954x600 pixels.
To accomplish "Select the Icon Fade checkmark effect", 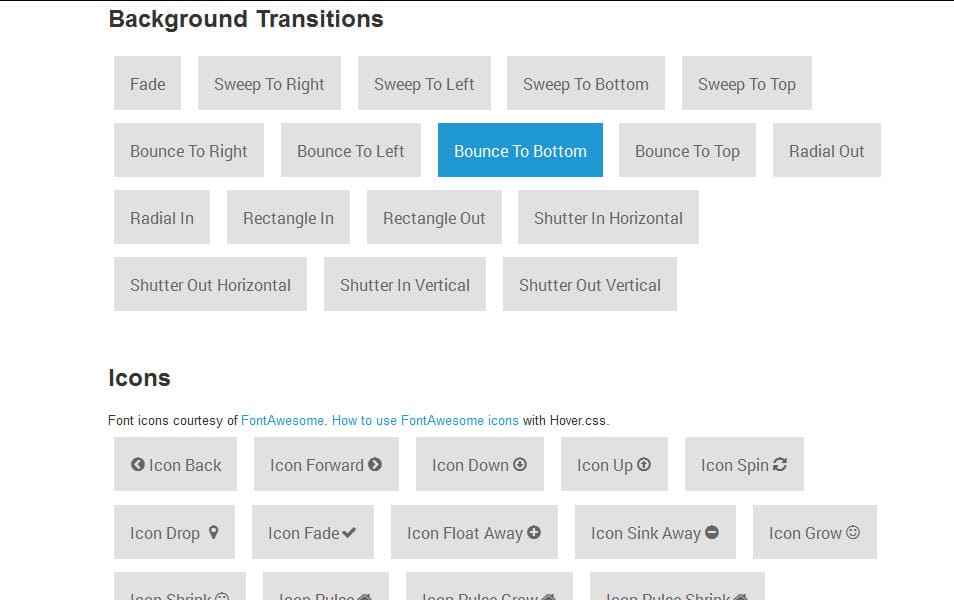I will click(312, 532).
